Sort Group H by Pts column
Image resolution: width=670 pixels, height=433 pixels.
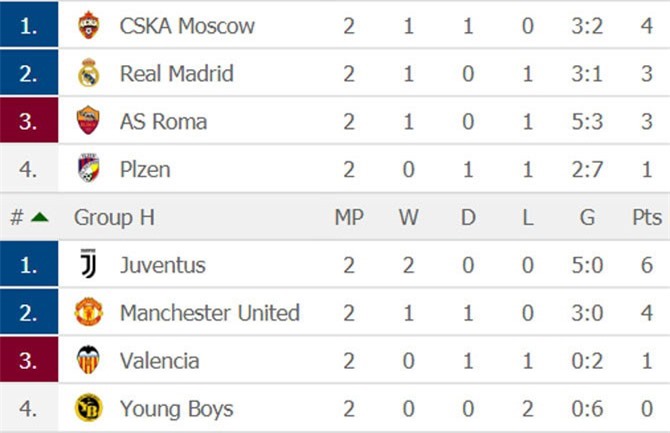pyautogui.click(x=647, y=217)
